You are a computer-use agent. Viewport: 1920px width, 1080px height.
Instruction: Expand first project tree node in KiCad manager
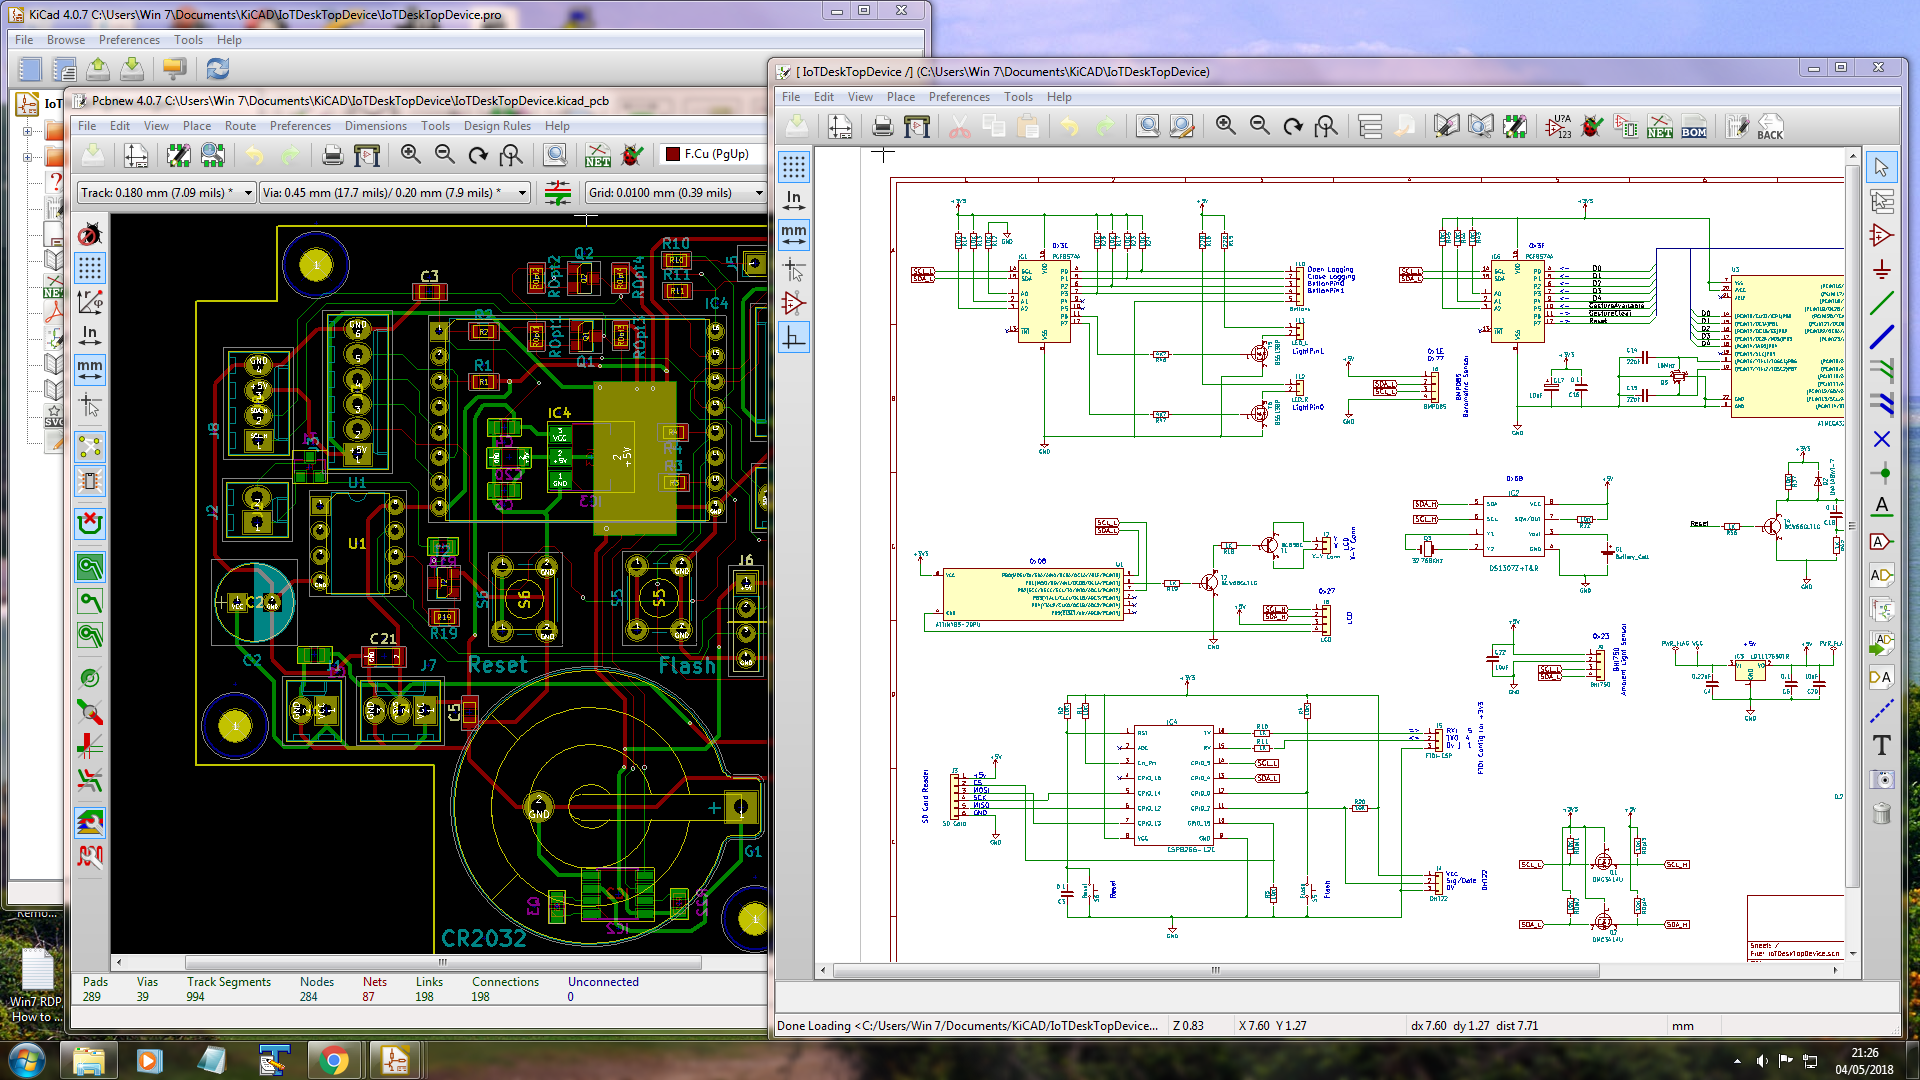pos(28,131)
